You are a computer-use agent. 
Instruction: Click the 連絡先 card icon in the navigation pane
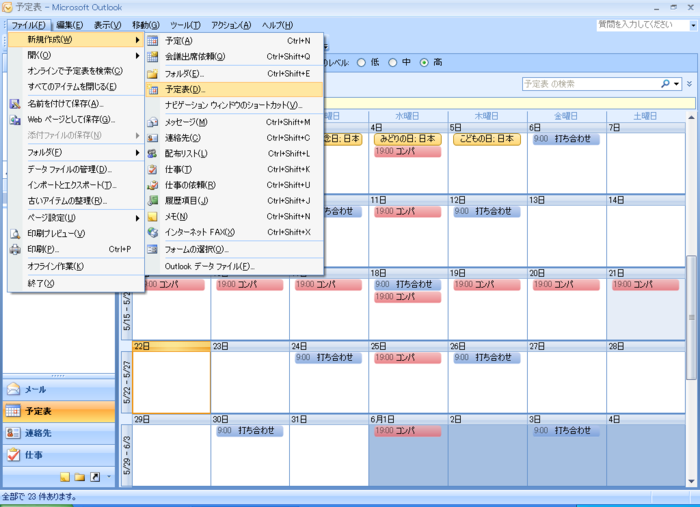point(13,433)
